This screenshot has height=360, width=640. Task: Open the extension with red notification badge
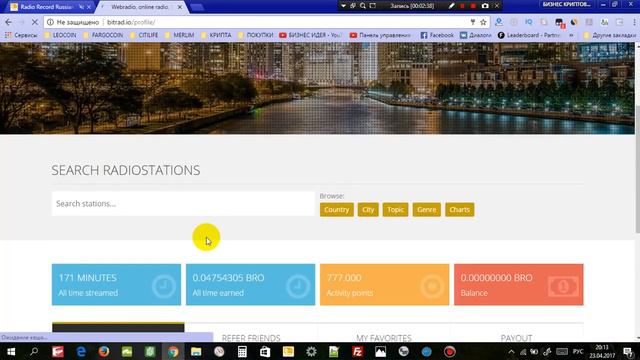[559, 23]
